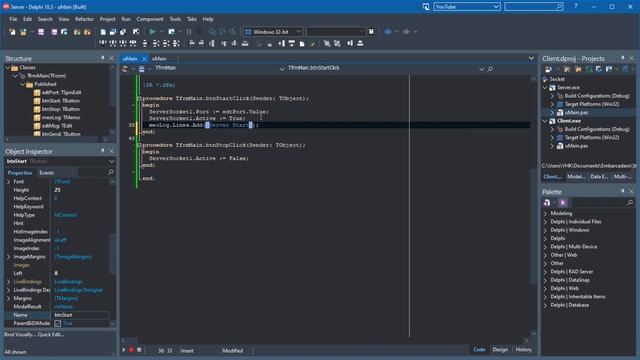This screenshot has height=360, width=640.
Task: Close the active uMain editor tab
Action: tap(144, 59)
